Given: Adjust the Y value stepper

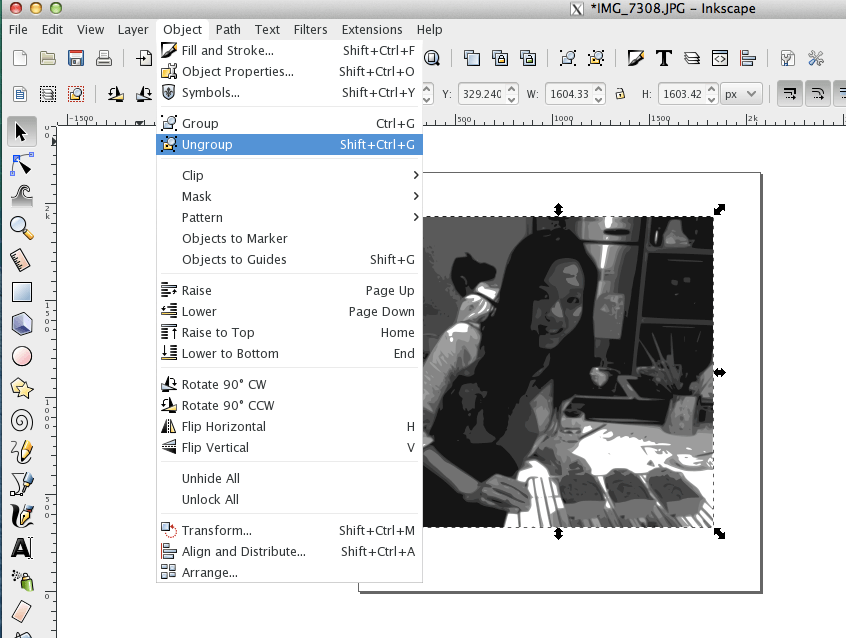Looking at the screenshot, I should (511, 94).
